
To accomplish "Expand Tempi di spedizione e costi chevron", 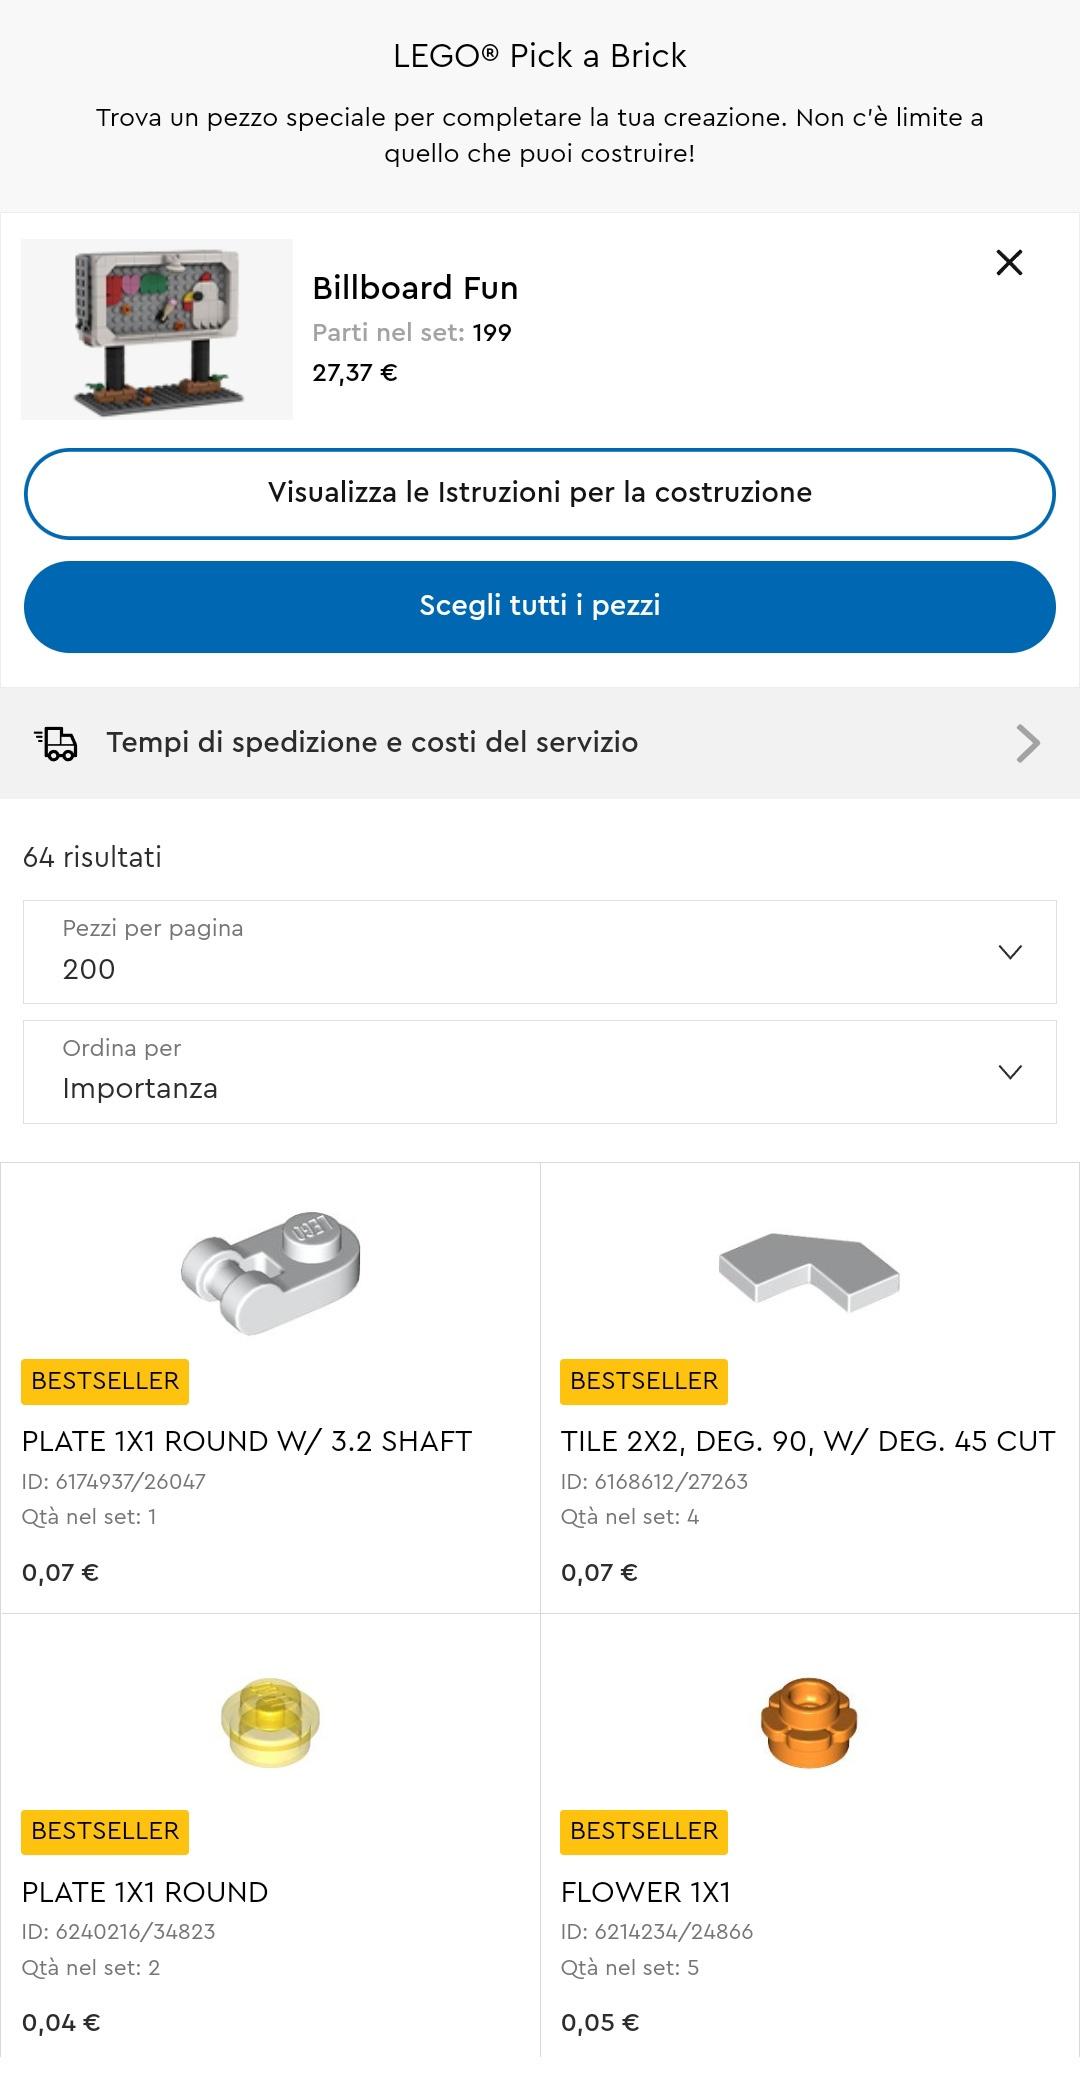I will [x=1028, y=743].
